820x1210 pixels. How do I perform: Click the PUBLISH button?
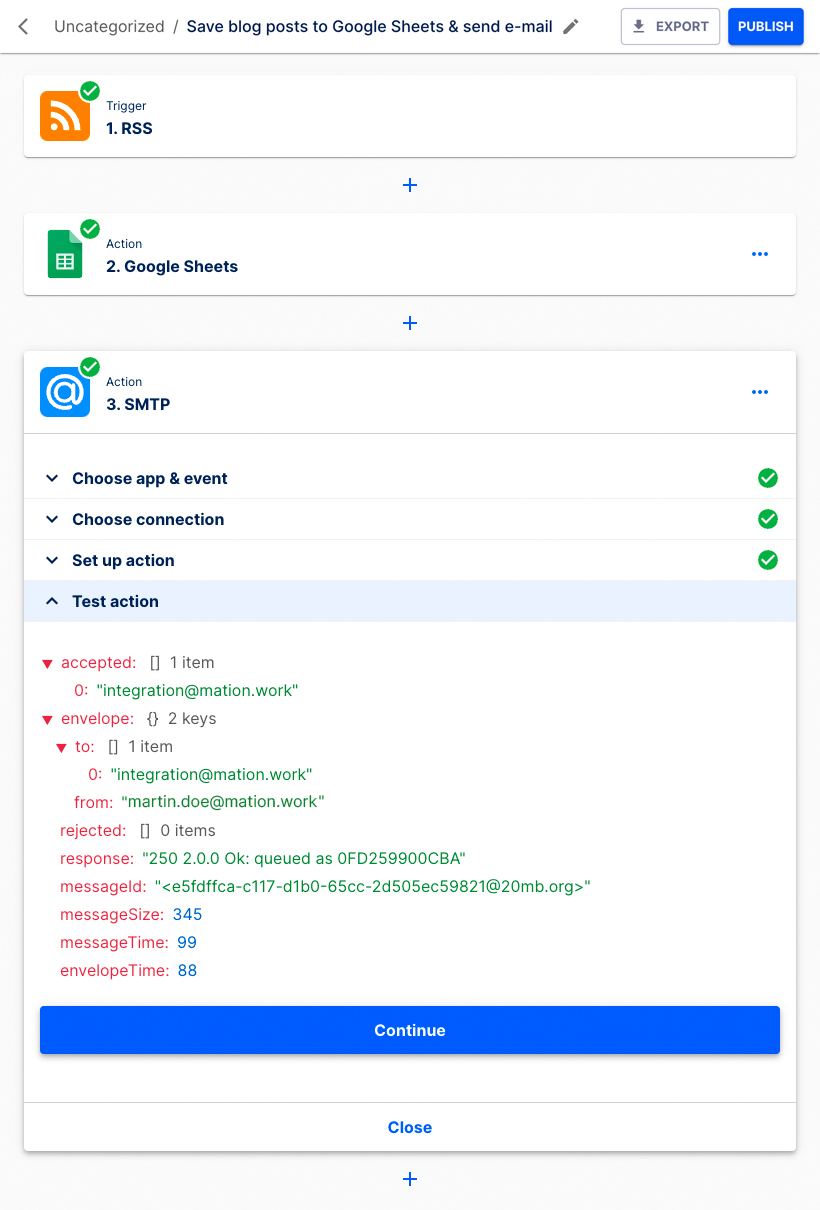point(766,26)
